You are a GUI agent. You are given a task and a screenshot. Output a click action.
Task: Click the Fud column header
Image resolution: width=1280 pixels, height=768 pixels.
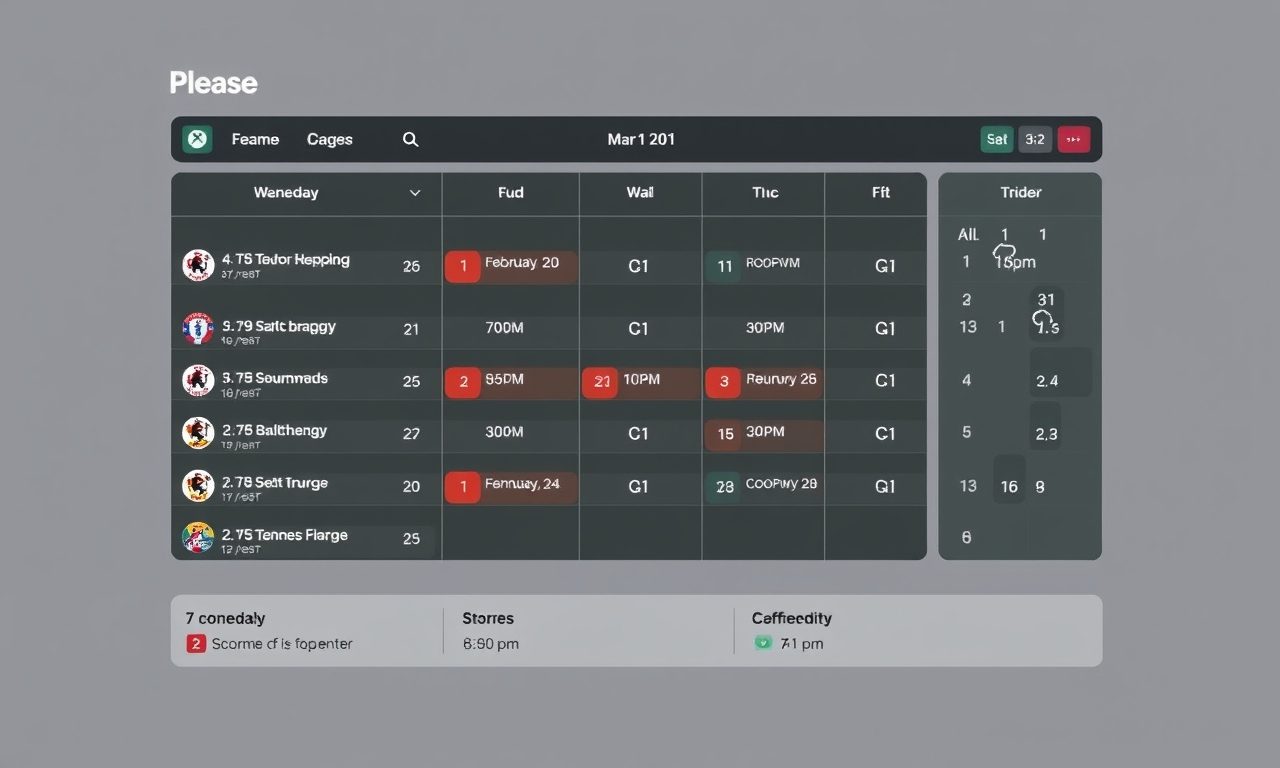pyautogui.click(x=510, y=193)
